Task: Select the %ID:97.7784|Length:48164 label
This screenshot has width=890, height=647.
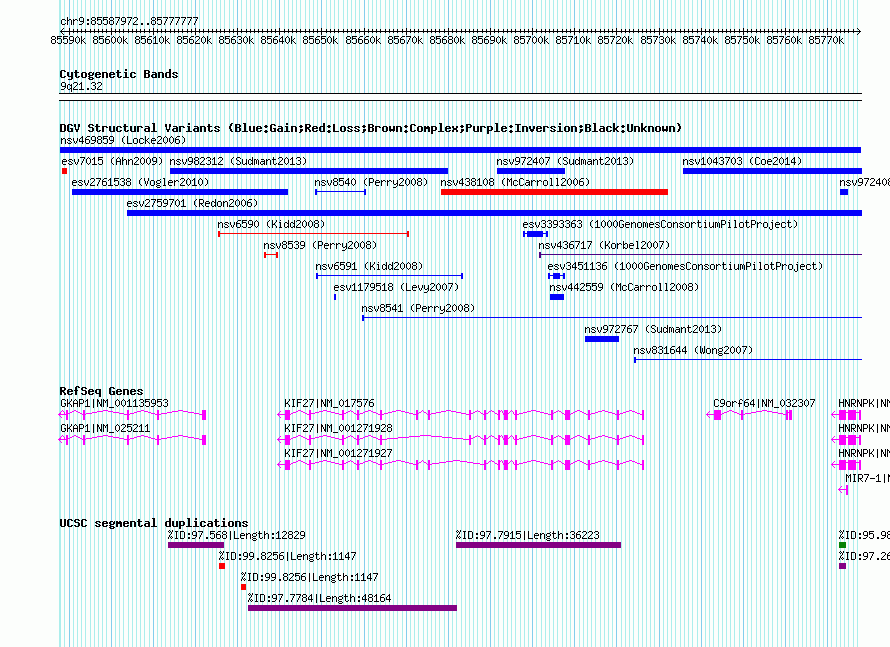Action: click(x=320, y=598)
